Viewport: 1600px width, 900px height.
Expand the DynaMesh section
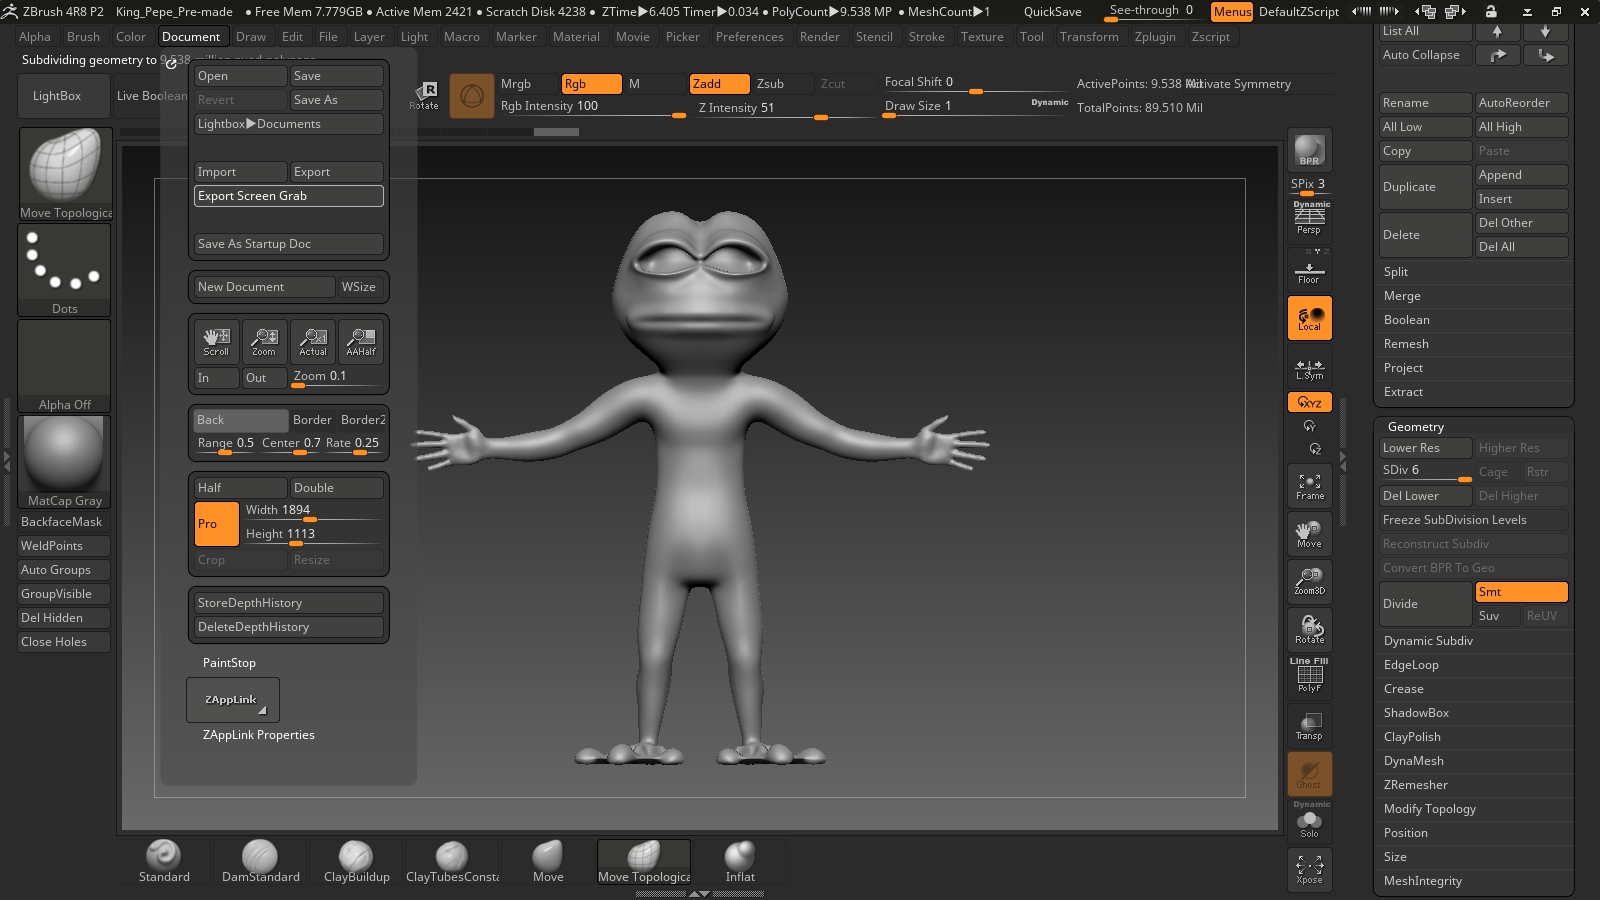pyautogui.click(x=1413, y=761)
